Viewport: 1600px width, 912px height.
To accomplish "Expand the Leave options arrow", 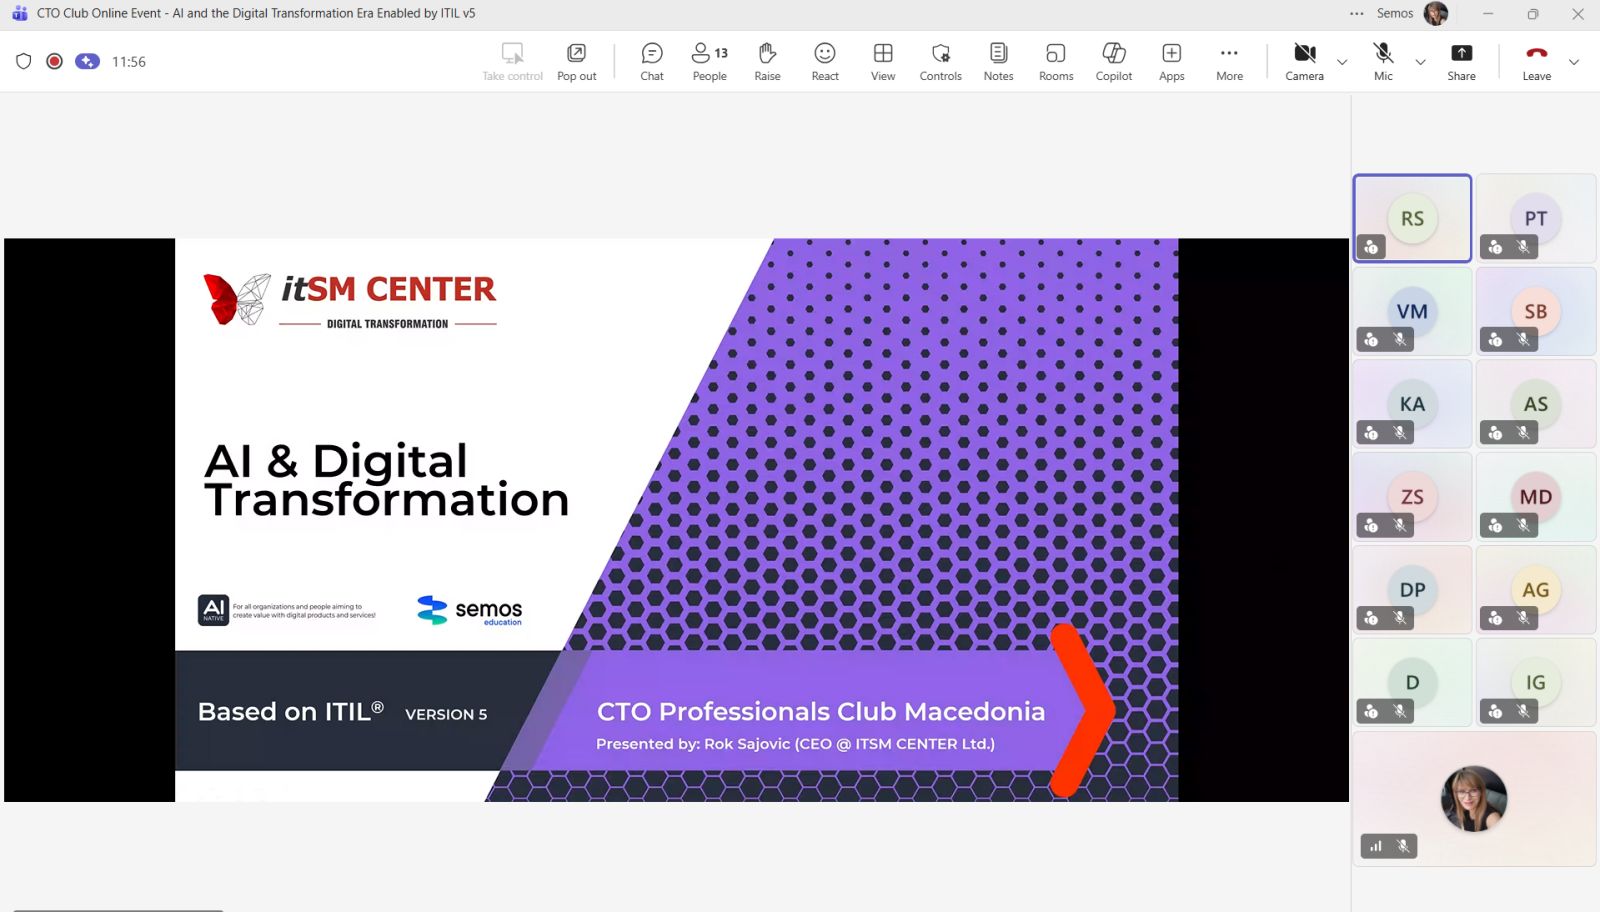I will coord(1574,62).
